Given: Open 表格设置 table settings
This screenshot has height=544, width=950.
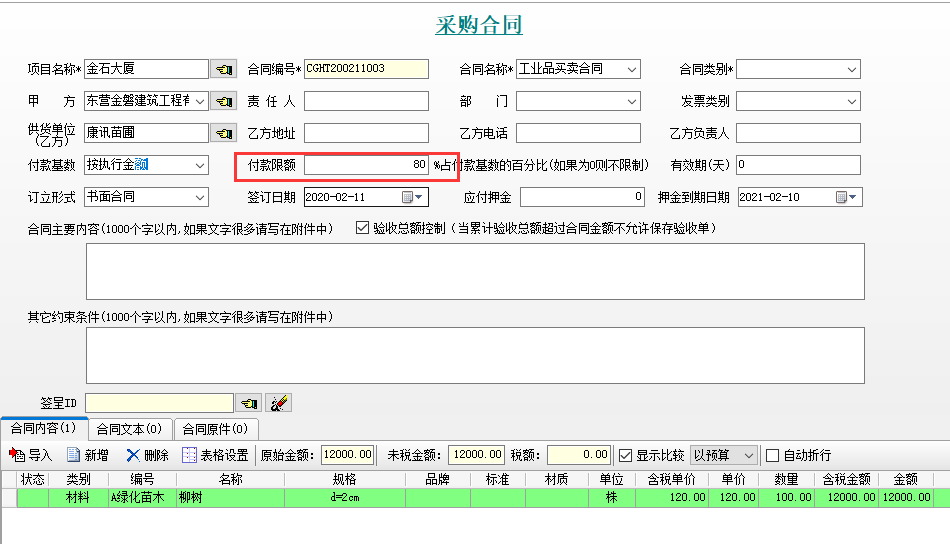Looking at the screenshot, I should (x=215, y=455).
